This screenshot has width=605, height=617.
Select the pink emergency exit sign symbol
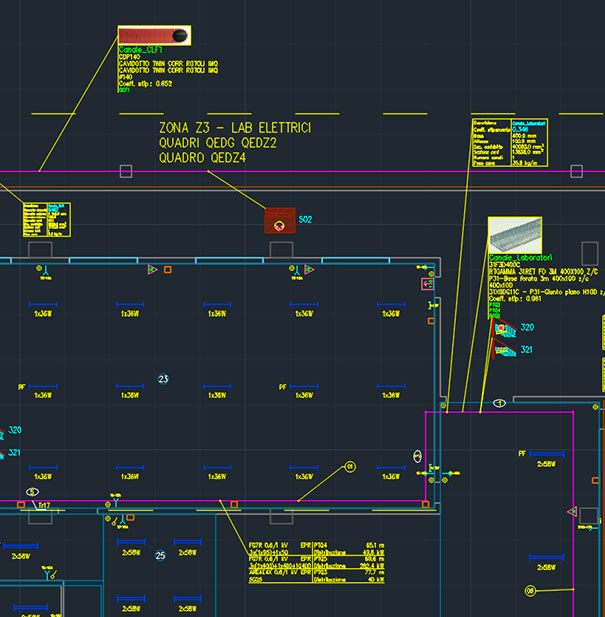[428, 284]
